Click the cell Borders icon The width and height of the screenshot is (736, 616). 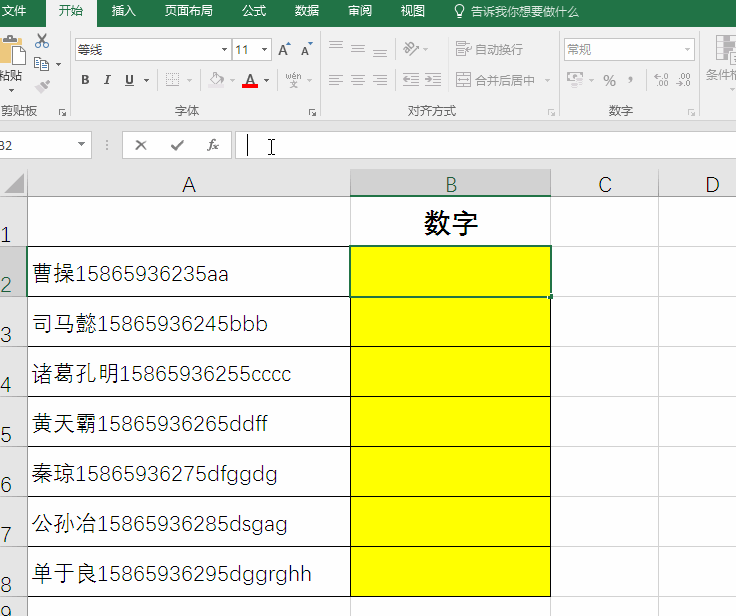(x=172, y=80)
